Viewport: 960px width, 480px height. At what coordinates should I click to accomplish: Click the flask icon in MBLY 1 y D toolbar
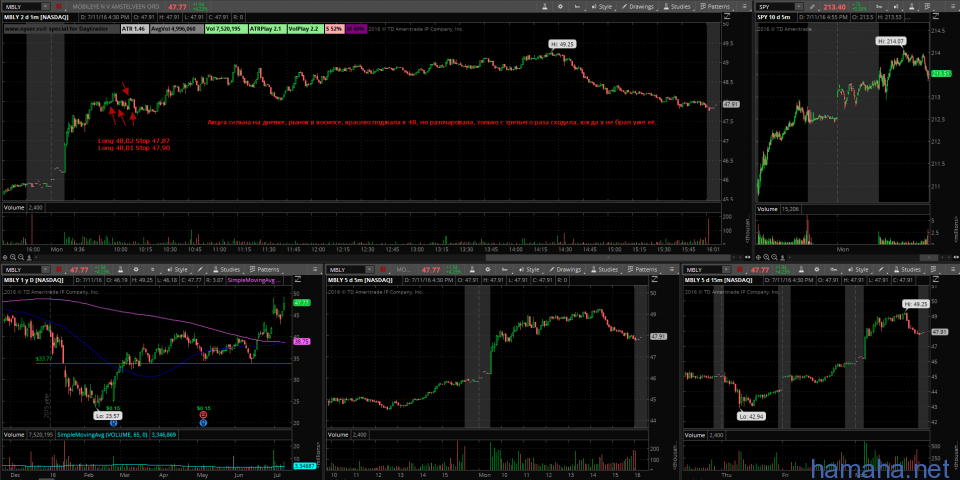tap(120, 270)
